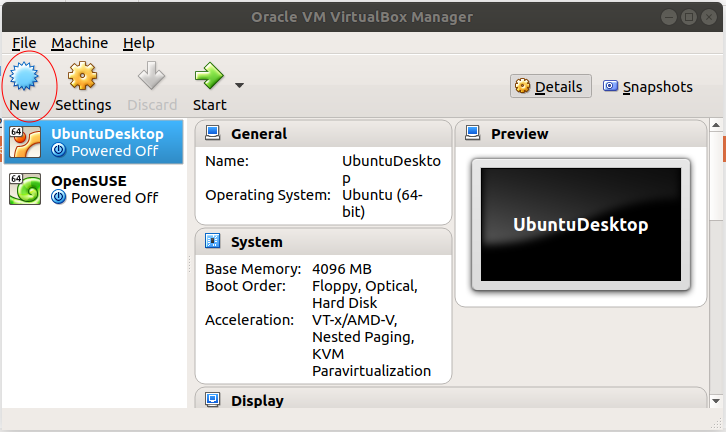Open Settings with the gear icon
Viewport: 726px width, 432px height.
(82, 75)
